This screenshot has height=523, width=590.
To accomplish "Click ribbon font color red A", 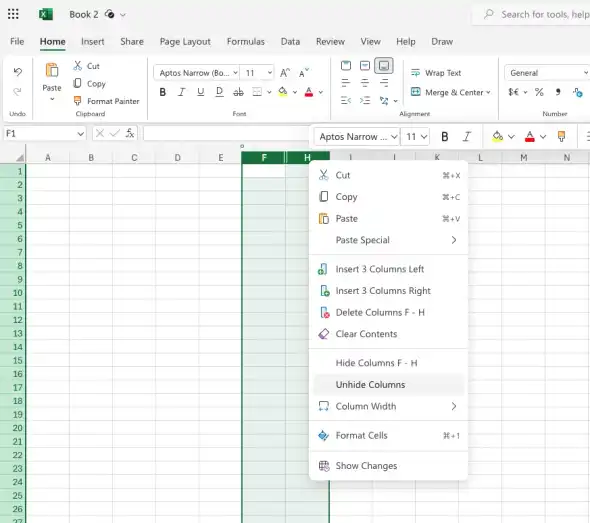I will coord(309,92).
